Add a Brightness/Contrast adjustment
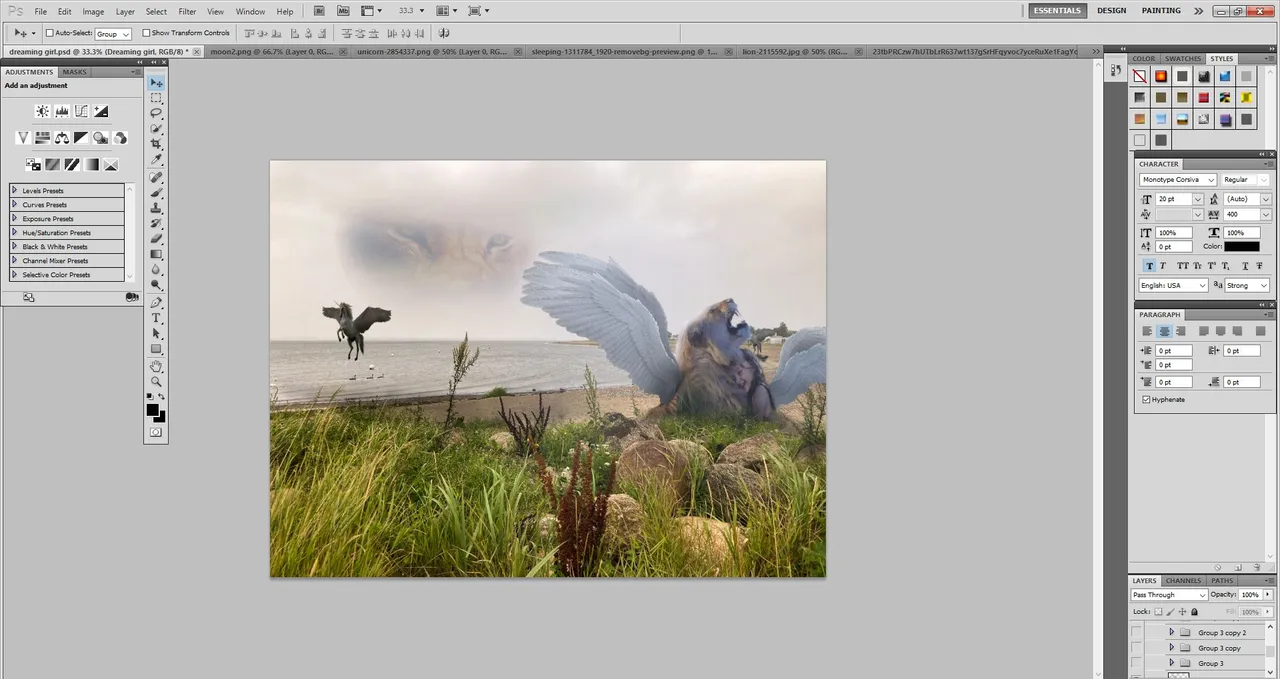Image resolution: width=1280 pixels, height=679 pixels. (42, 111)
